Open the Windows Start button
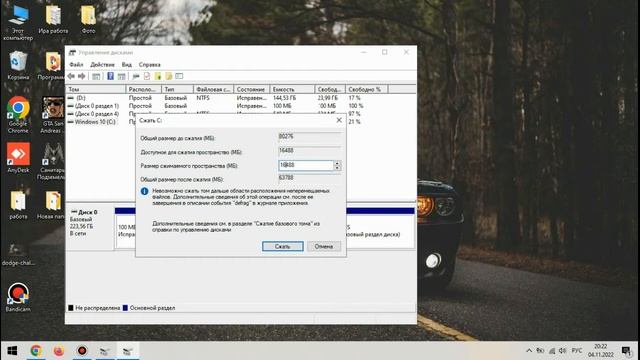This screenshot has height=360, width=640. [12, 351]
